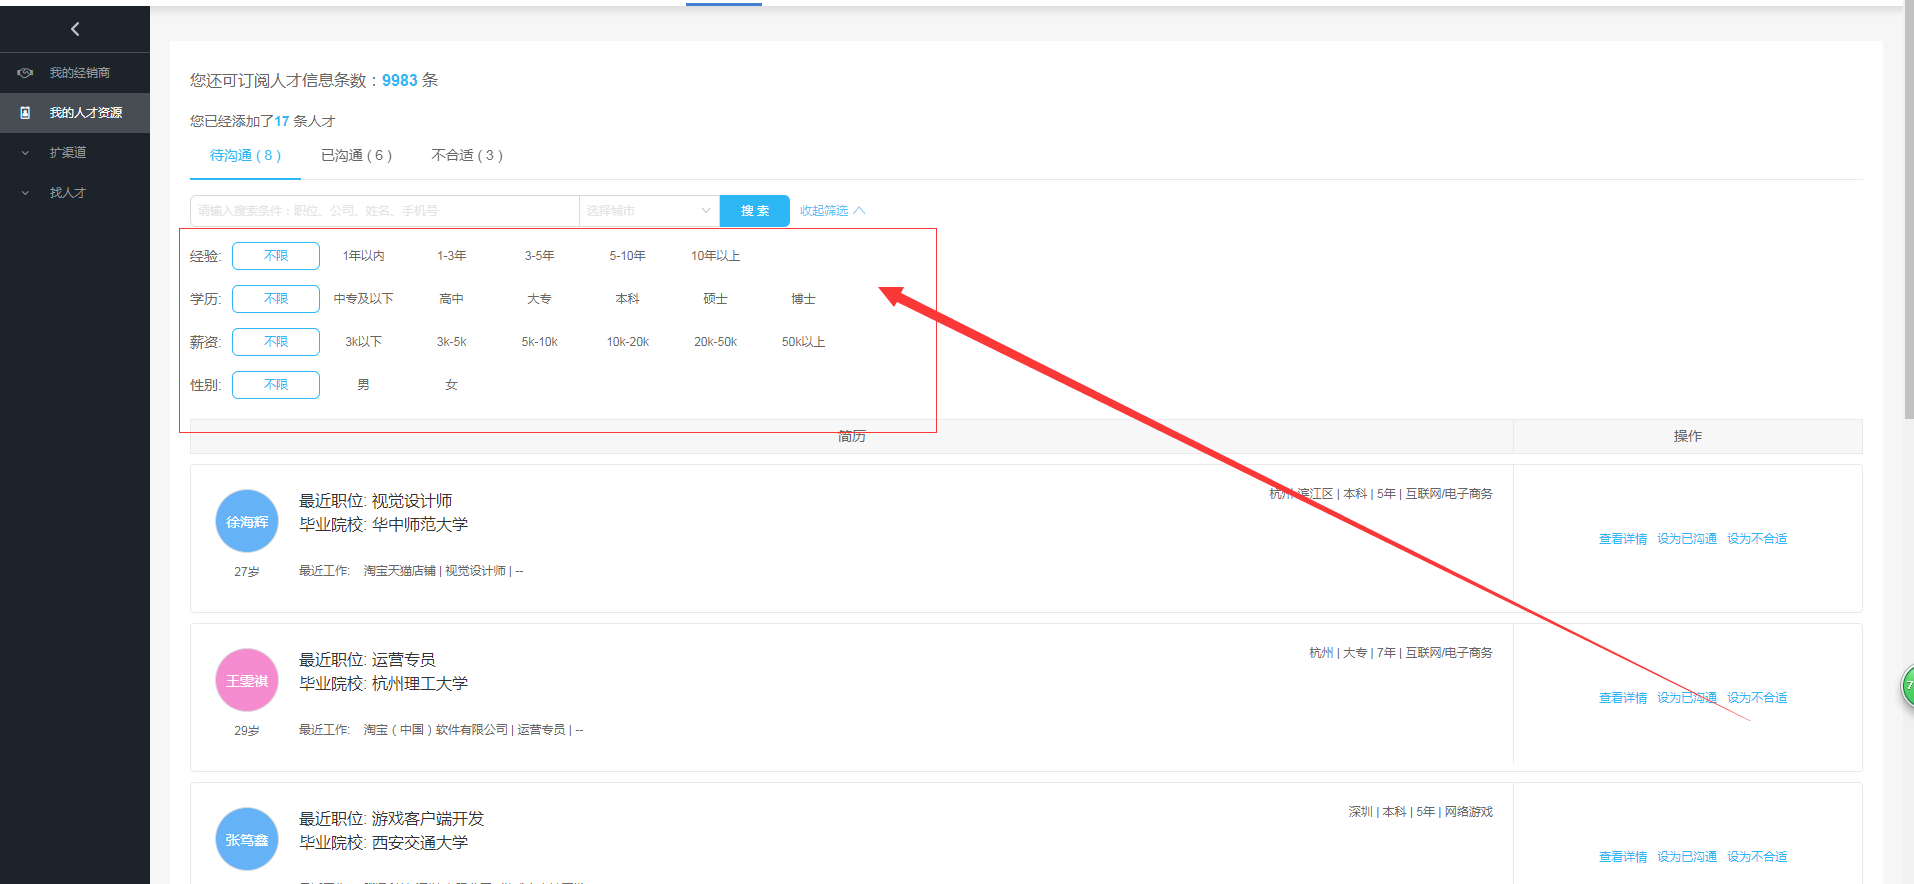Expand the 扩渠道 sidebar menu
Viewport: 1914px width, 884px height.
click(68, 153)
